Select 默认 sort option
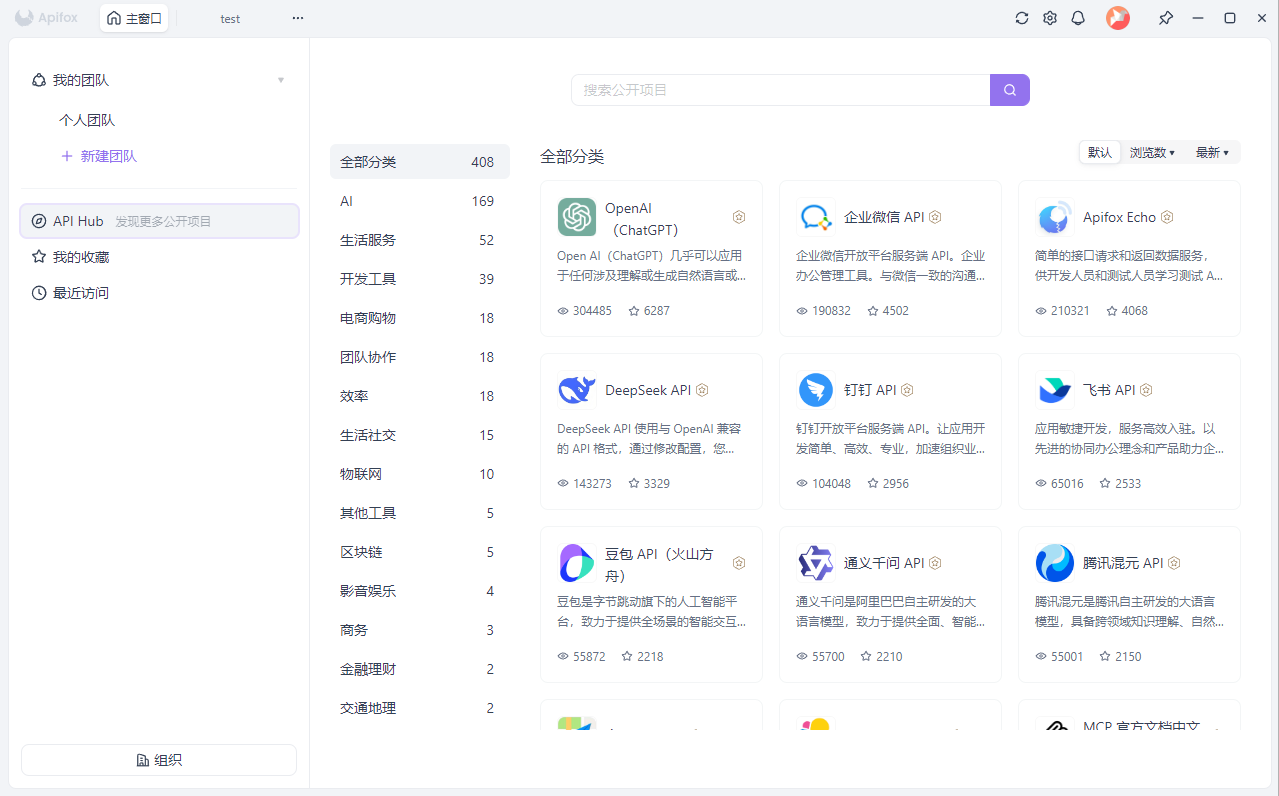The width and height of the screenshot is (1279, 796). pyautogui.click(x=1100, y=153)
